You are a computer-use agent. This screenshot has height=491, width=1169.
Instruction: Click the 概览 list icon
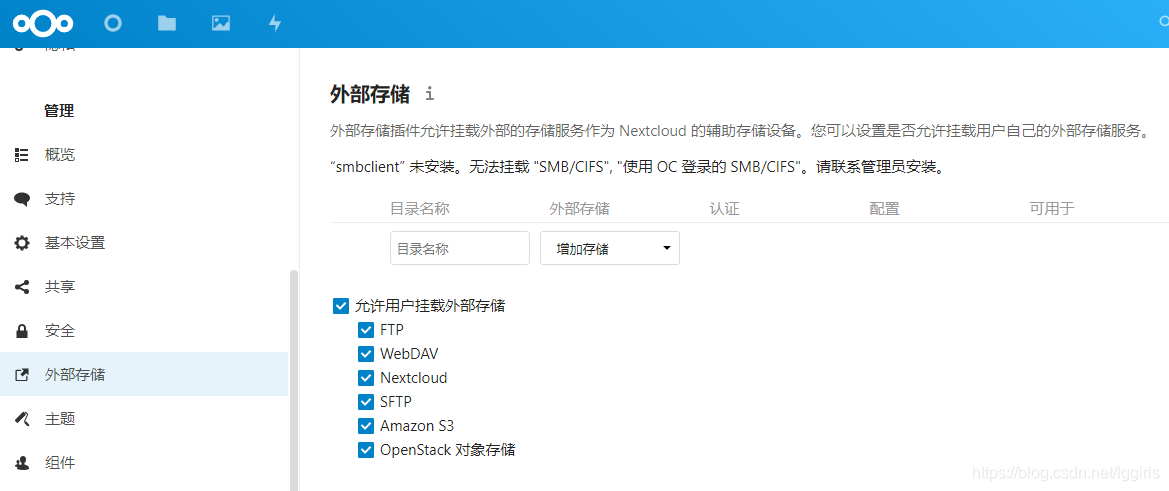click(x=22, y=155)
